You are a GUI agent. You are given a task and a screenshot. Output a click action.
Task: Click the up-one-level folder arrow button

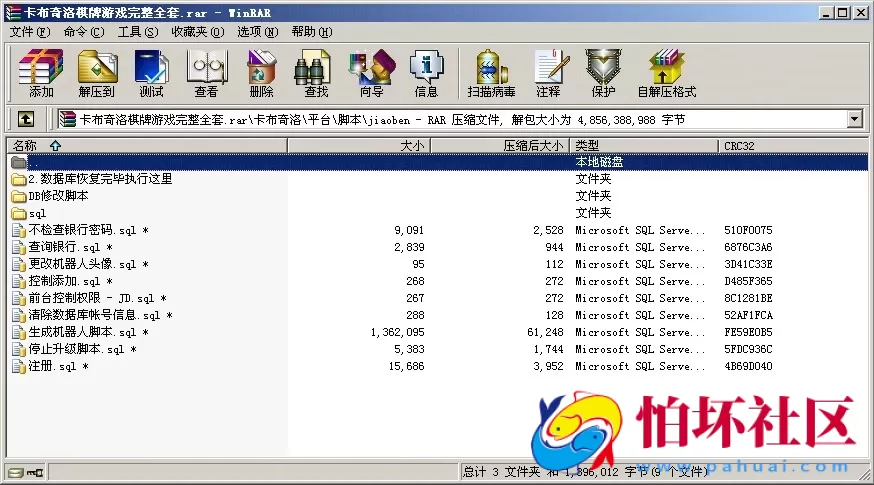(x=26, y=119)
